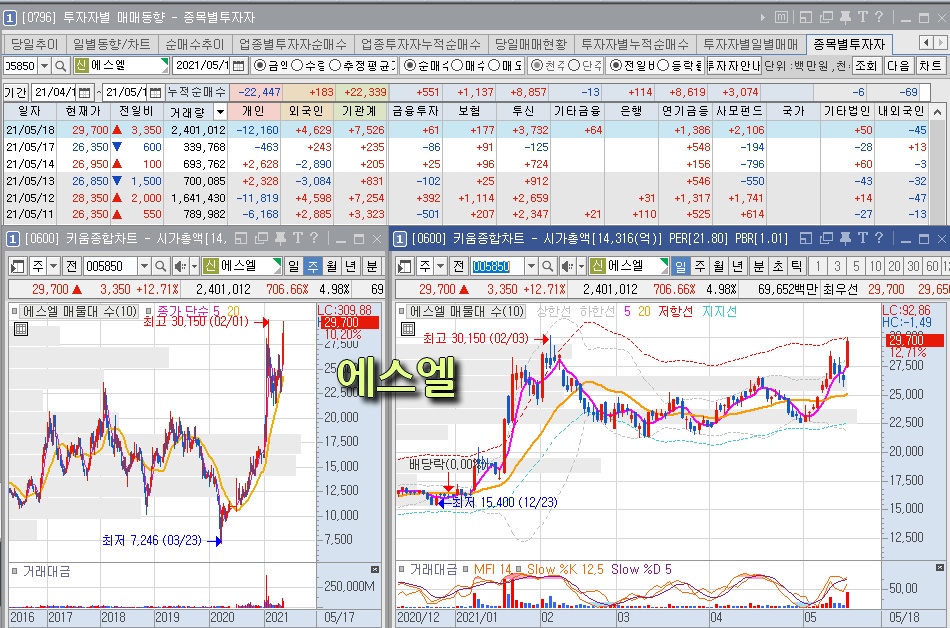This screenshot has width=950, height=628.
Task: Click the 에스엘 stock name field in investor window
Action: [121, 65]
